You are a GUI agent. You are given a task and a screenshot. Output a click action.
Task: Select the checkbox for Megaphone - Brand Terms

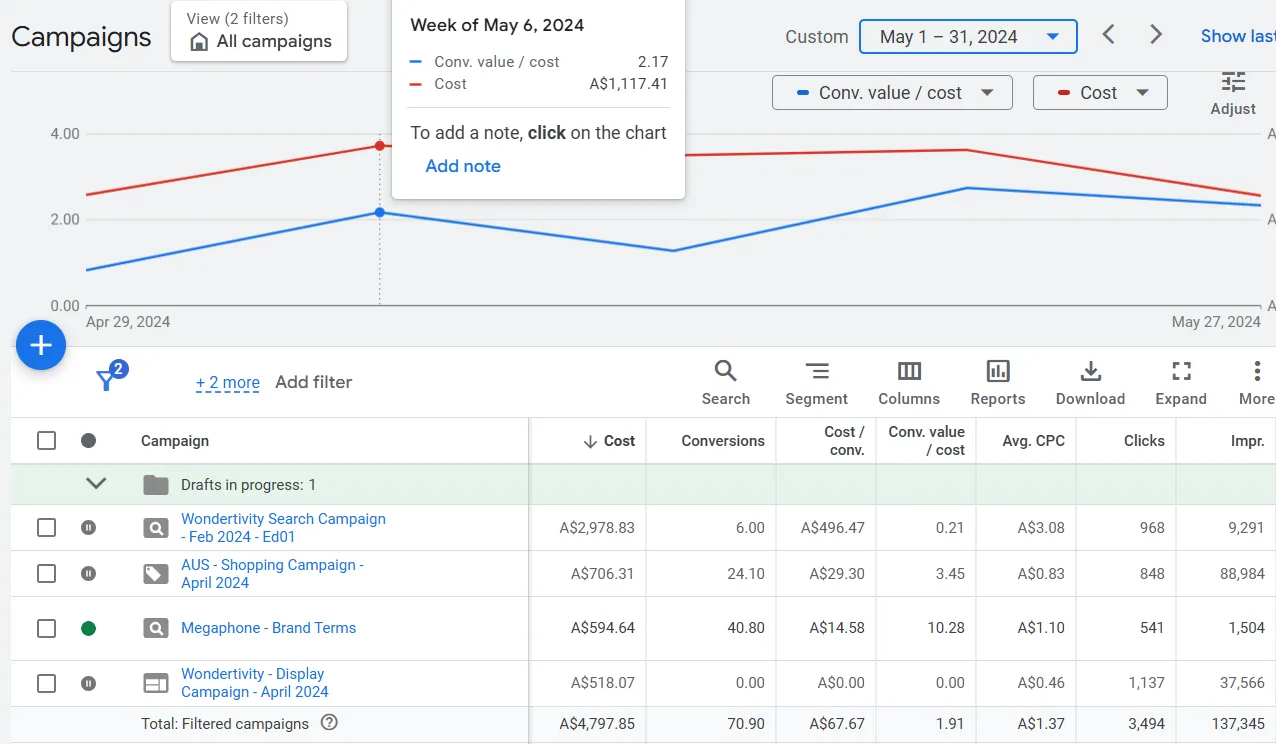[46, 628]
